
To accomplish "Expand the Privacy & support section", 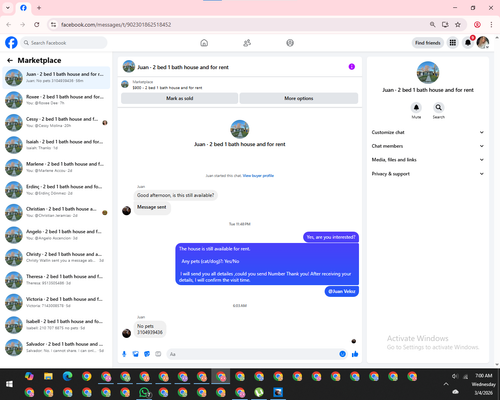I will click(428, 174).
